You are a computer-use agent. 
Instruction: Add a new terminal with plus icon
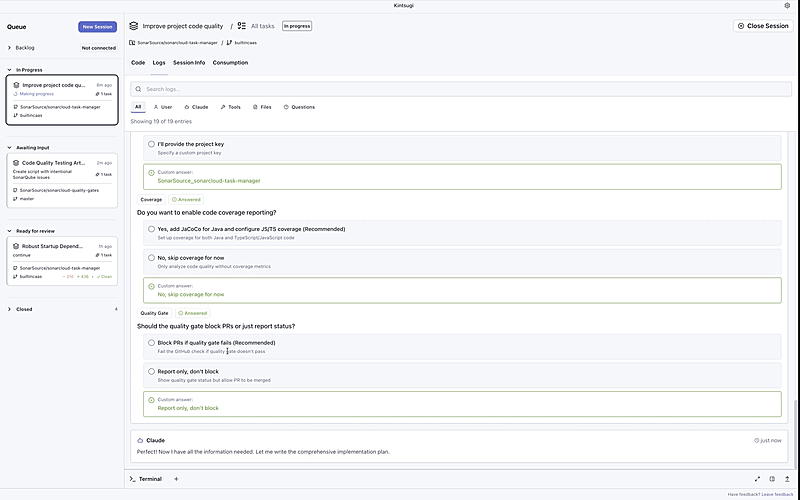(176, 479)
